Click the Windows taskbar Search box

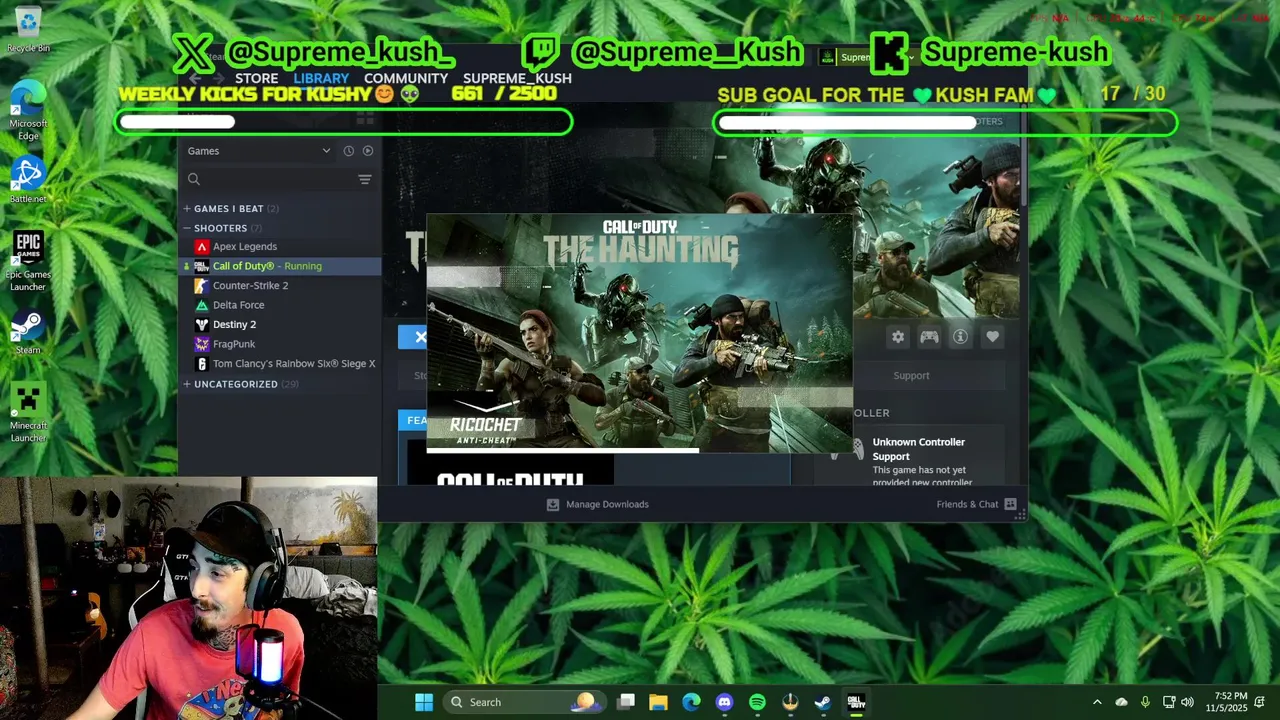[x=522, y=702]
